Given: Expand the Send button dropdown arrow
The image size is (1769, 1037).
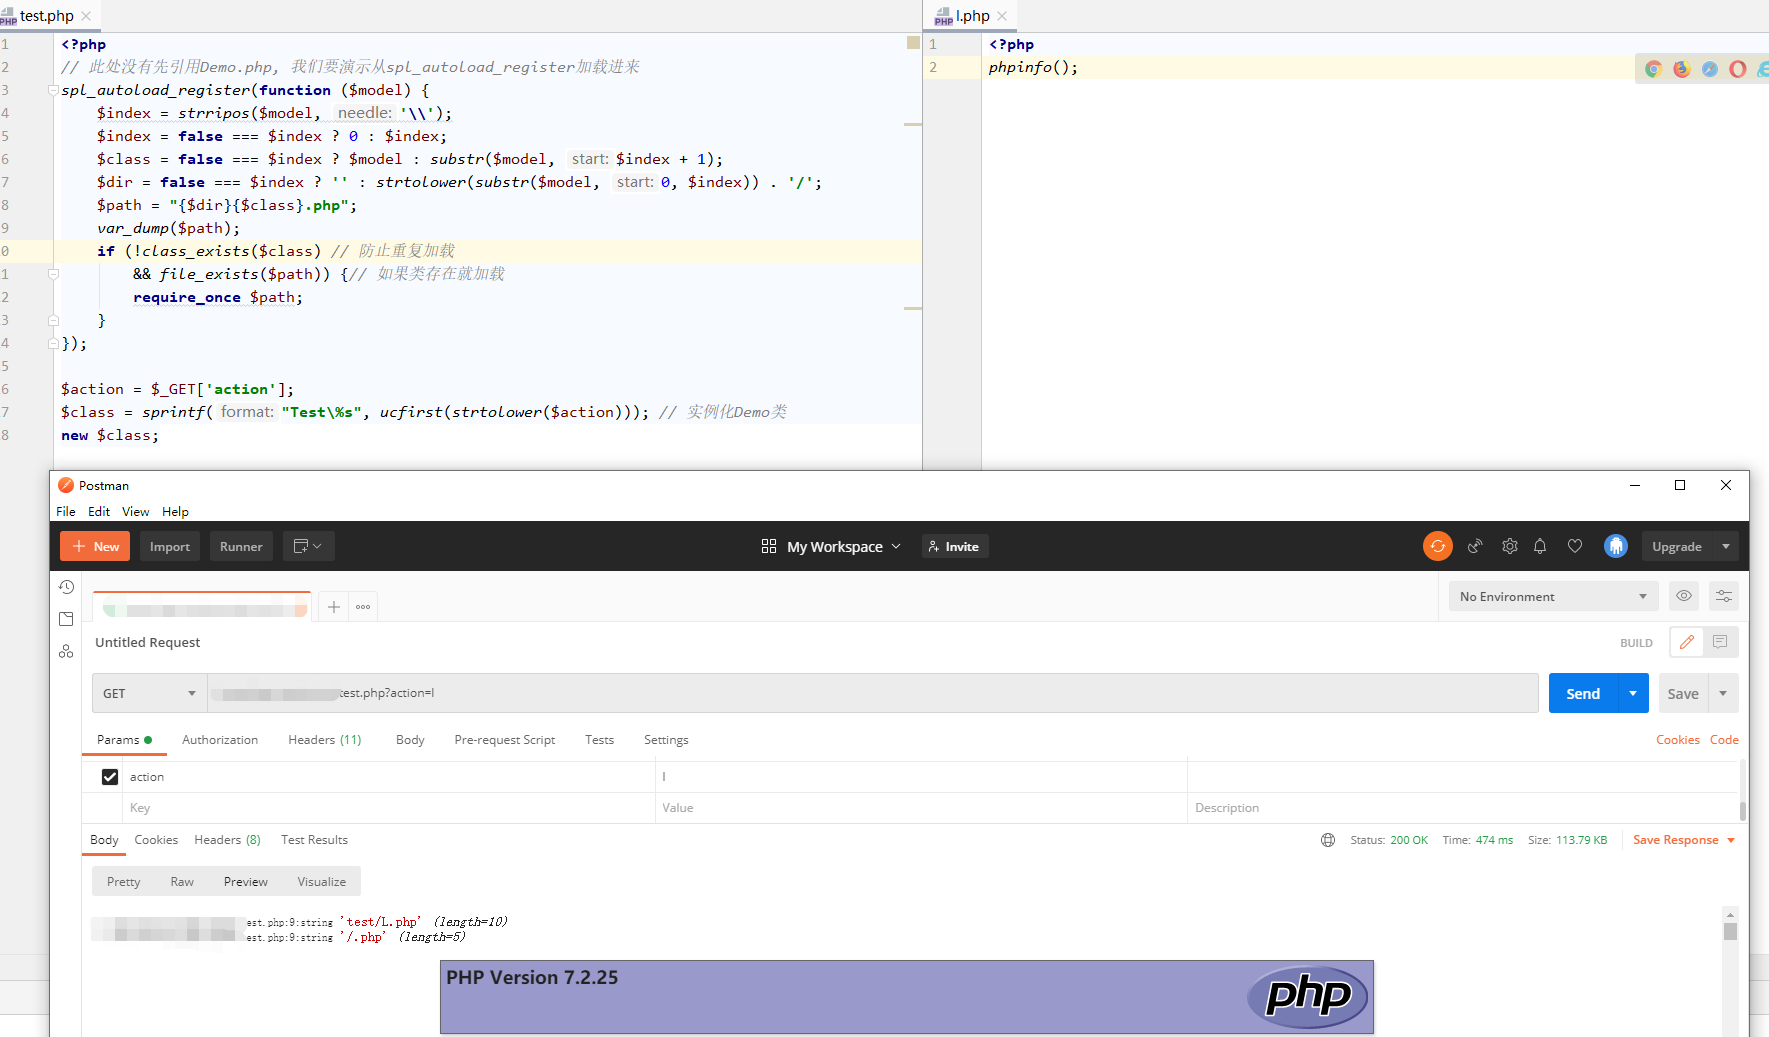Looking at the screenshot, I should coord(1633,693).
